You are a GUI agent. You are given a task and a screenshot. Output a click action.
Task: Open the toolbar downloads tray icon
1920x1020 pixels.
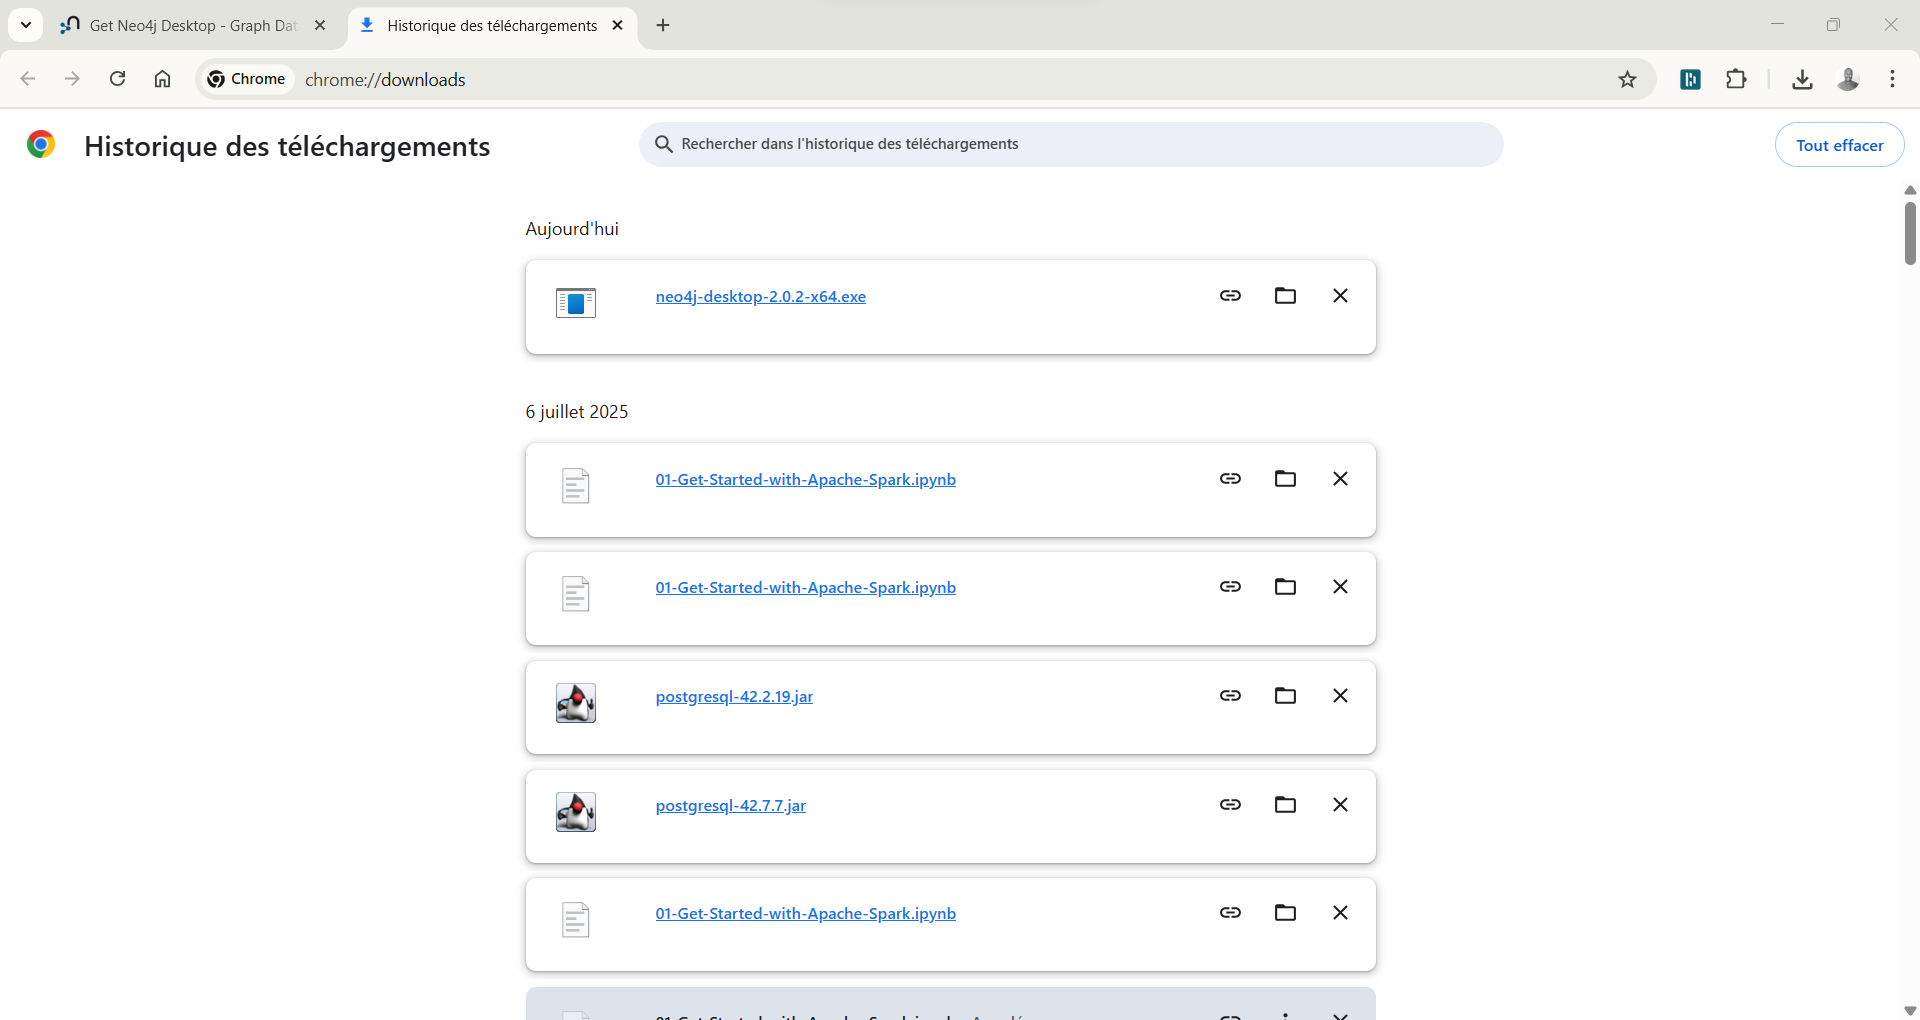[1802, 79]
